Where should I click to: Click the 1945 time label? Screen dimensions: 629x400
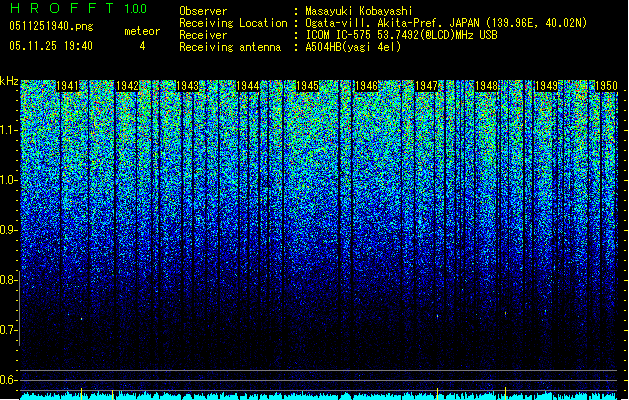tap(307, 86)
